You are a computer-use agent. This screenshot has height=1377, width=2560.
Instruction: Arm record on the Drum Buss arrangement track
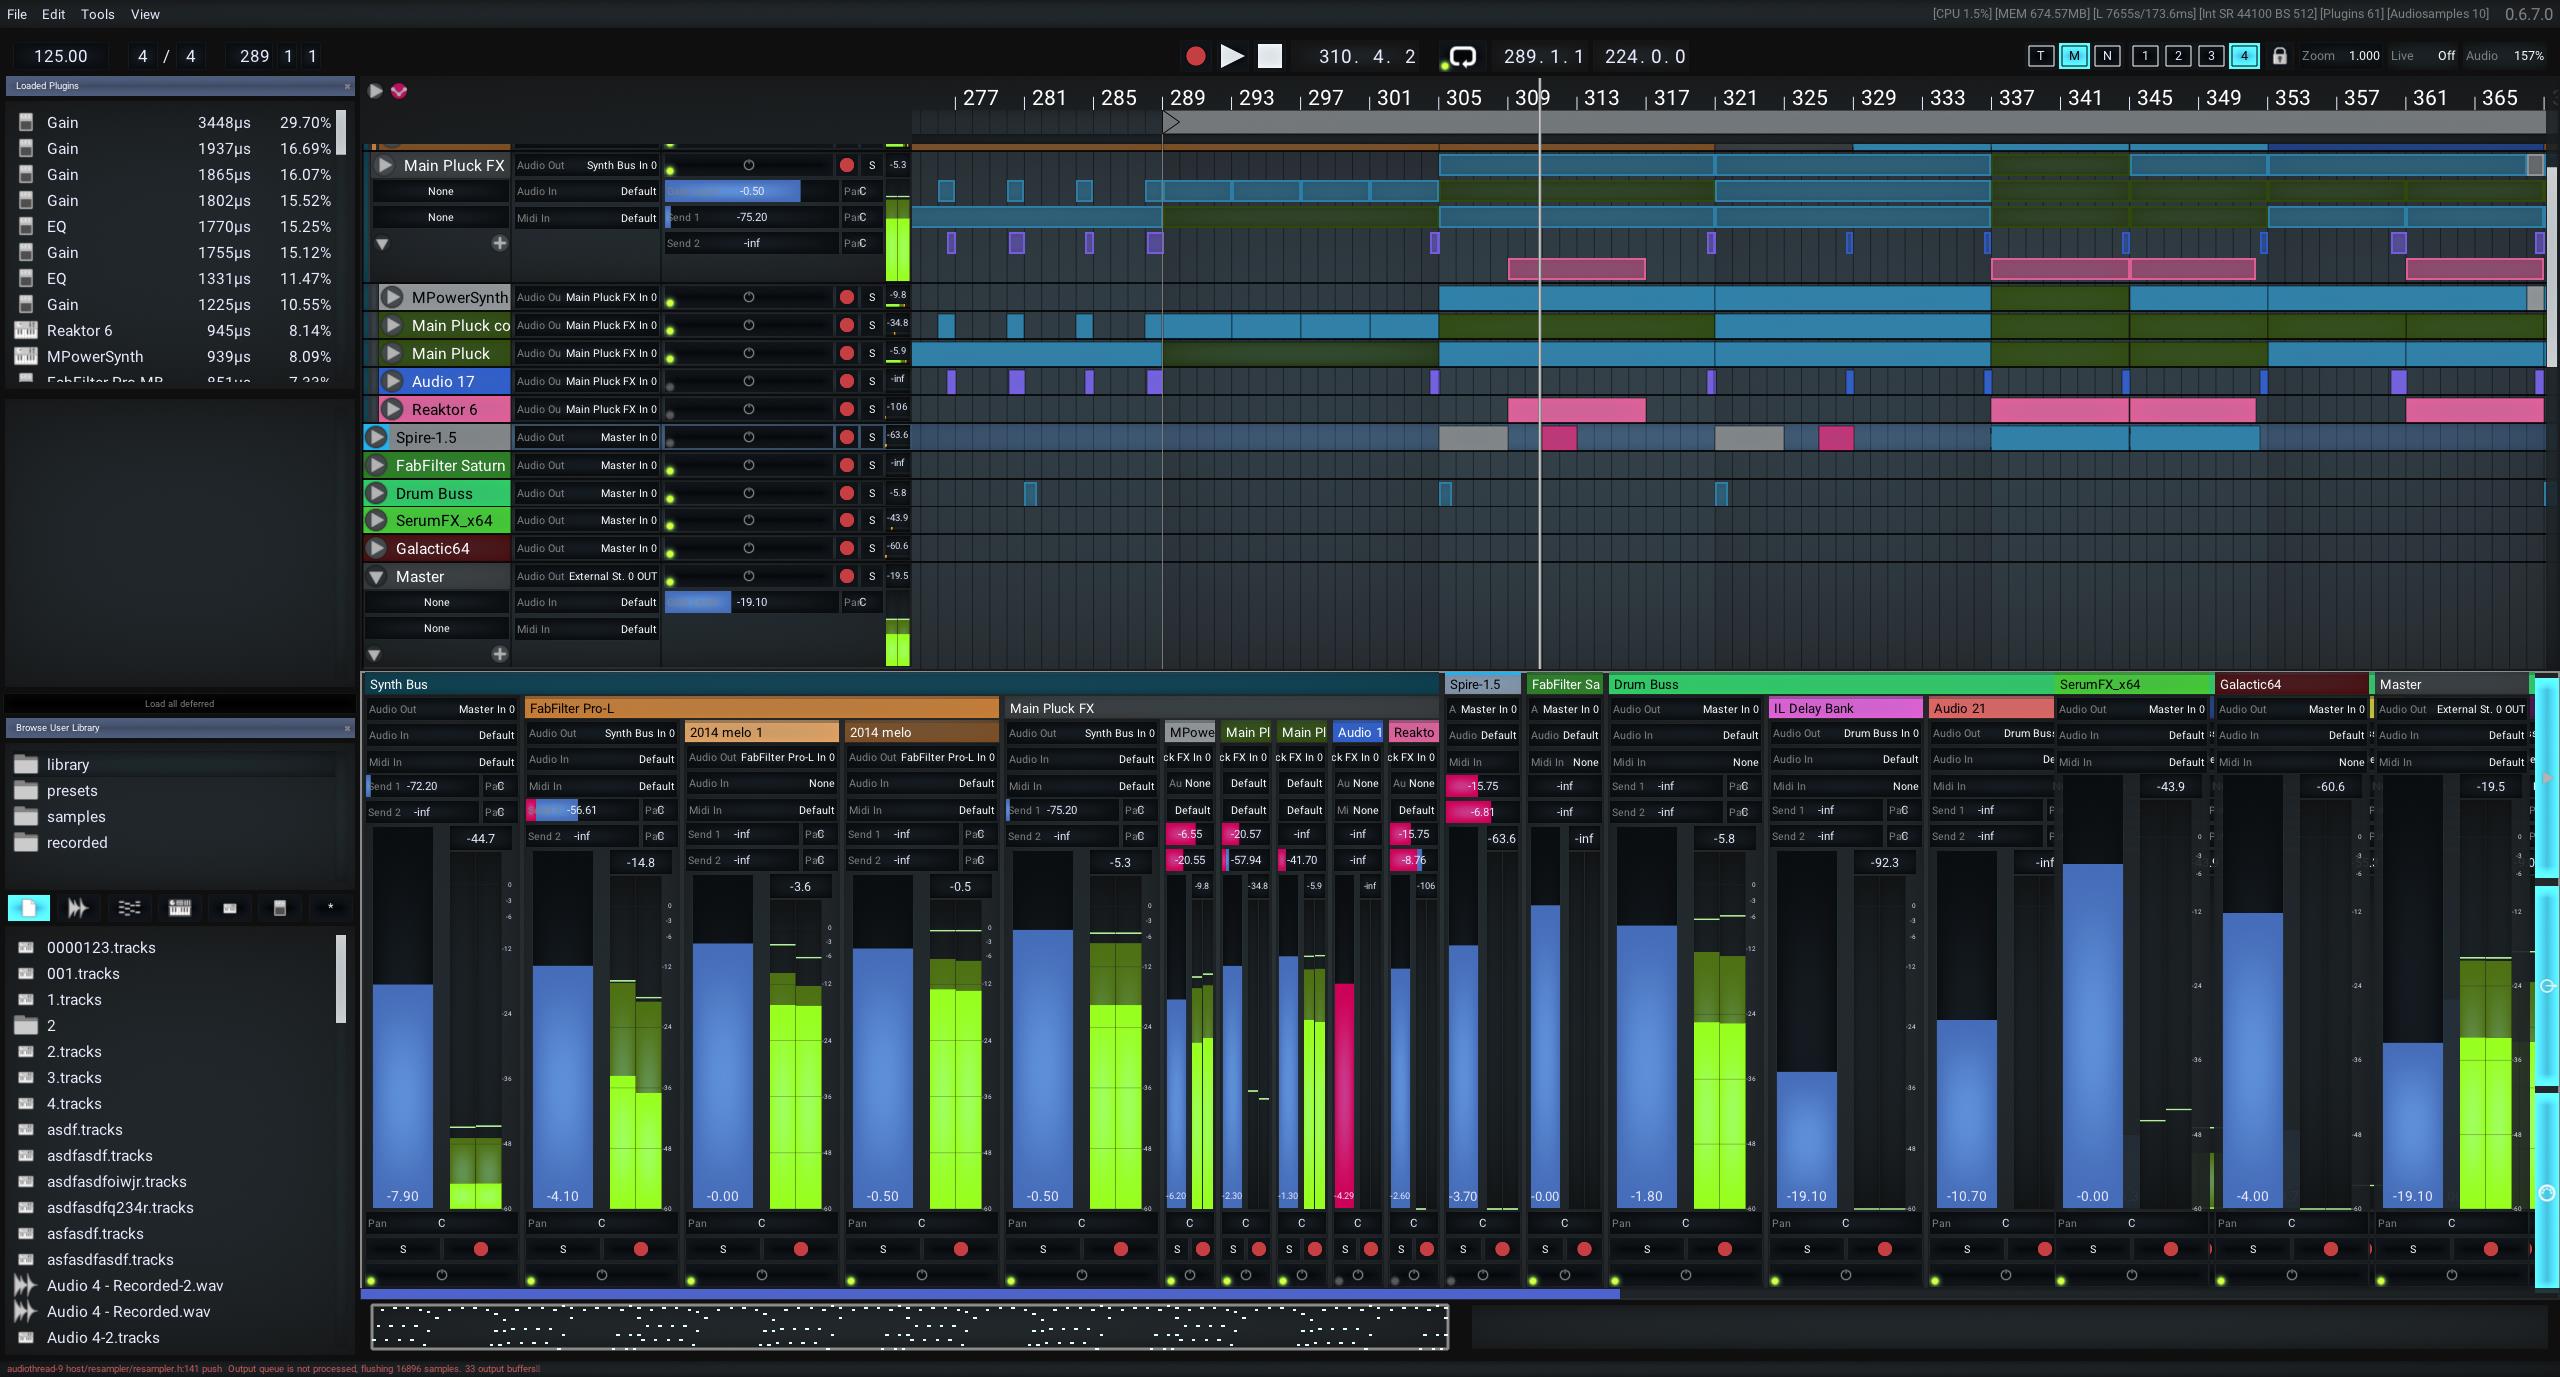click(x=847, y=493)
